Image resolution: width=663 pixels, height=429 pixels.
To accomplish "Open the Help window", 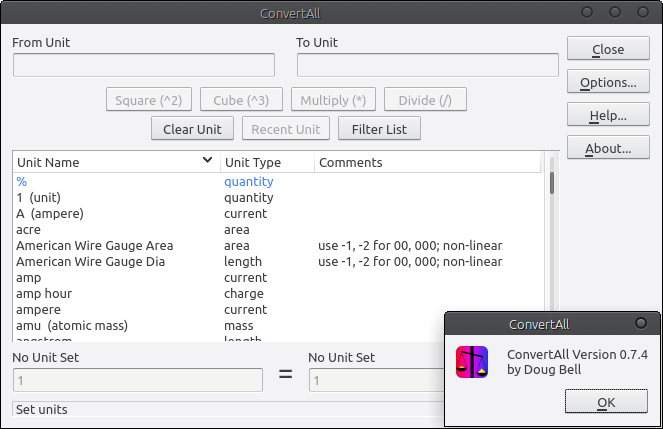I will (x=608, y=115).
